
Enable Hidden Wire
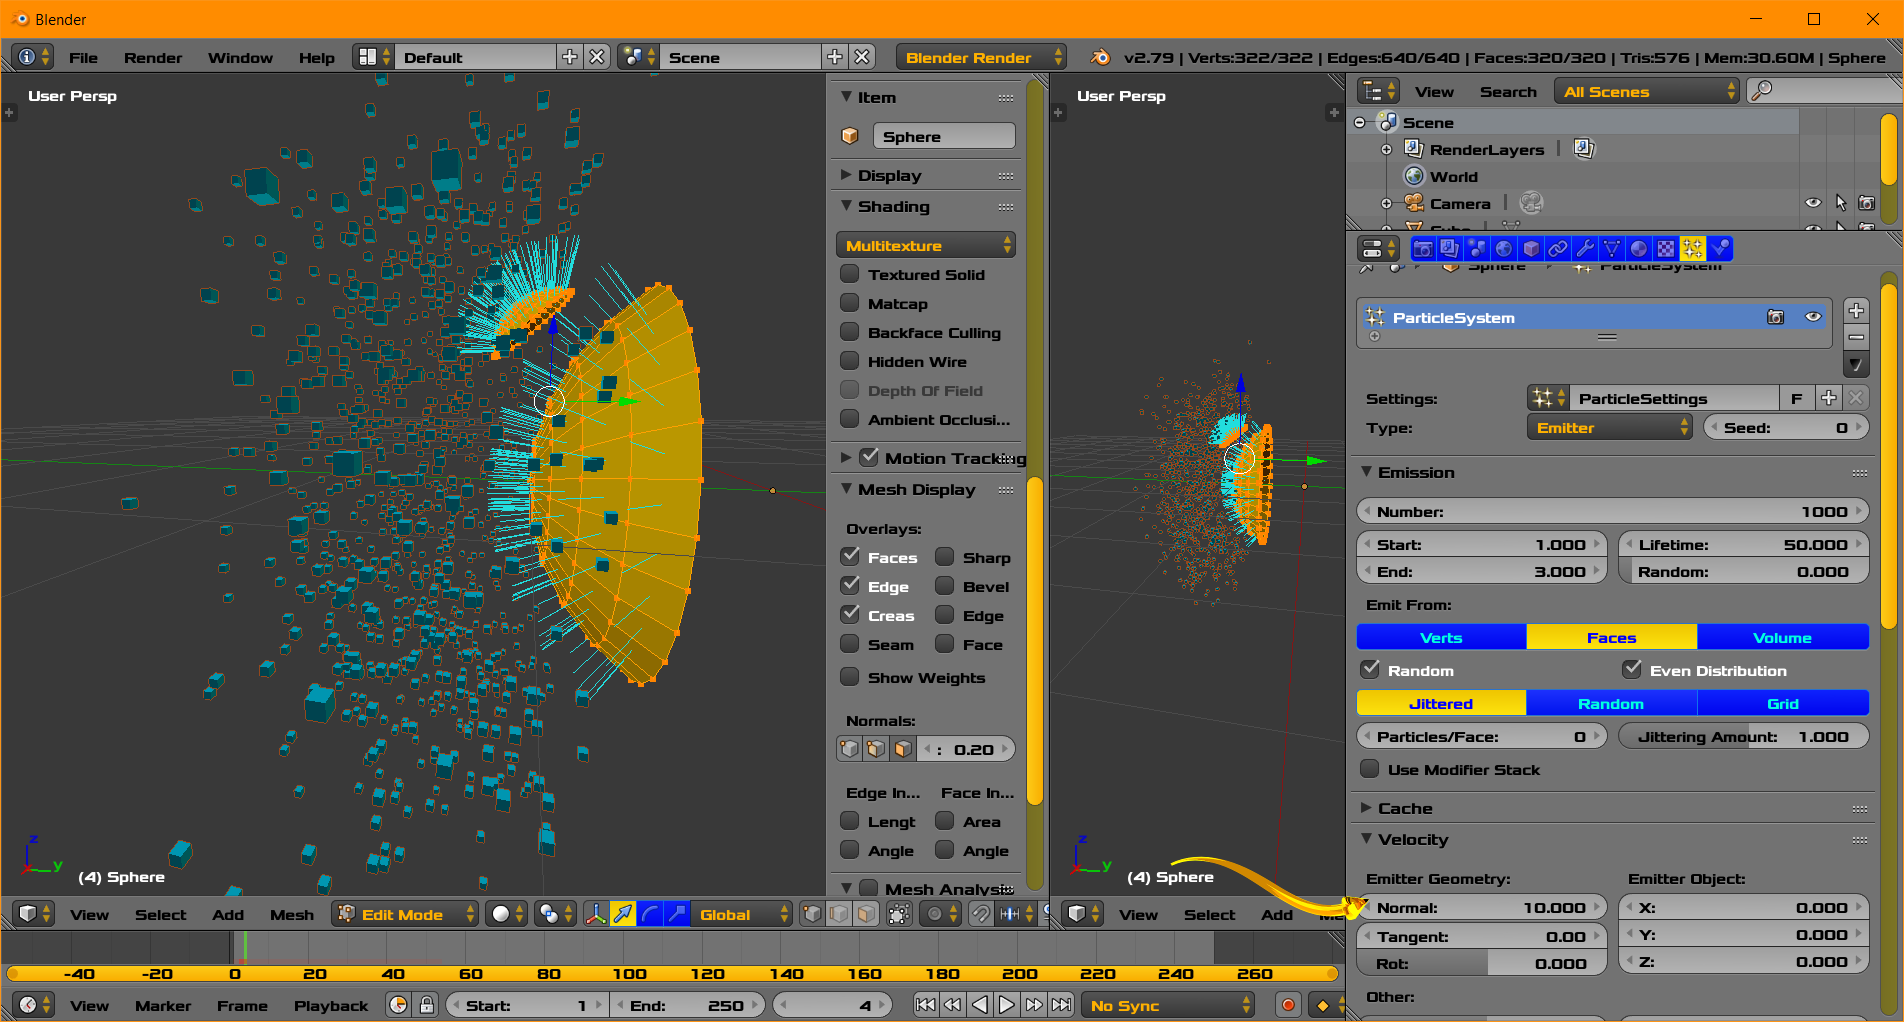850,361
